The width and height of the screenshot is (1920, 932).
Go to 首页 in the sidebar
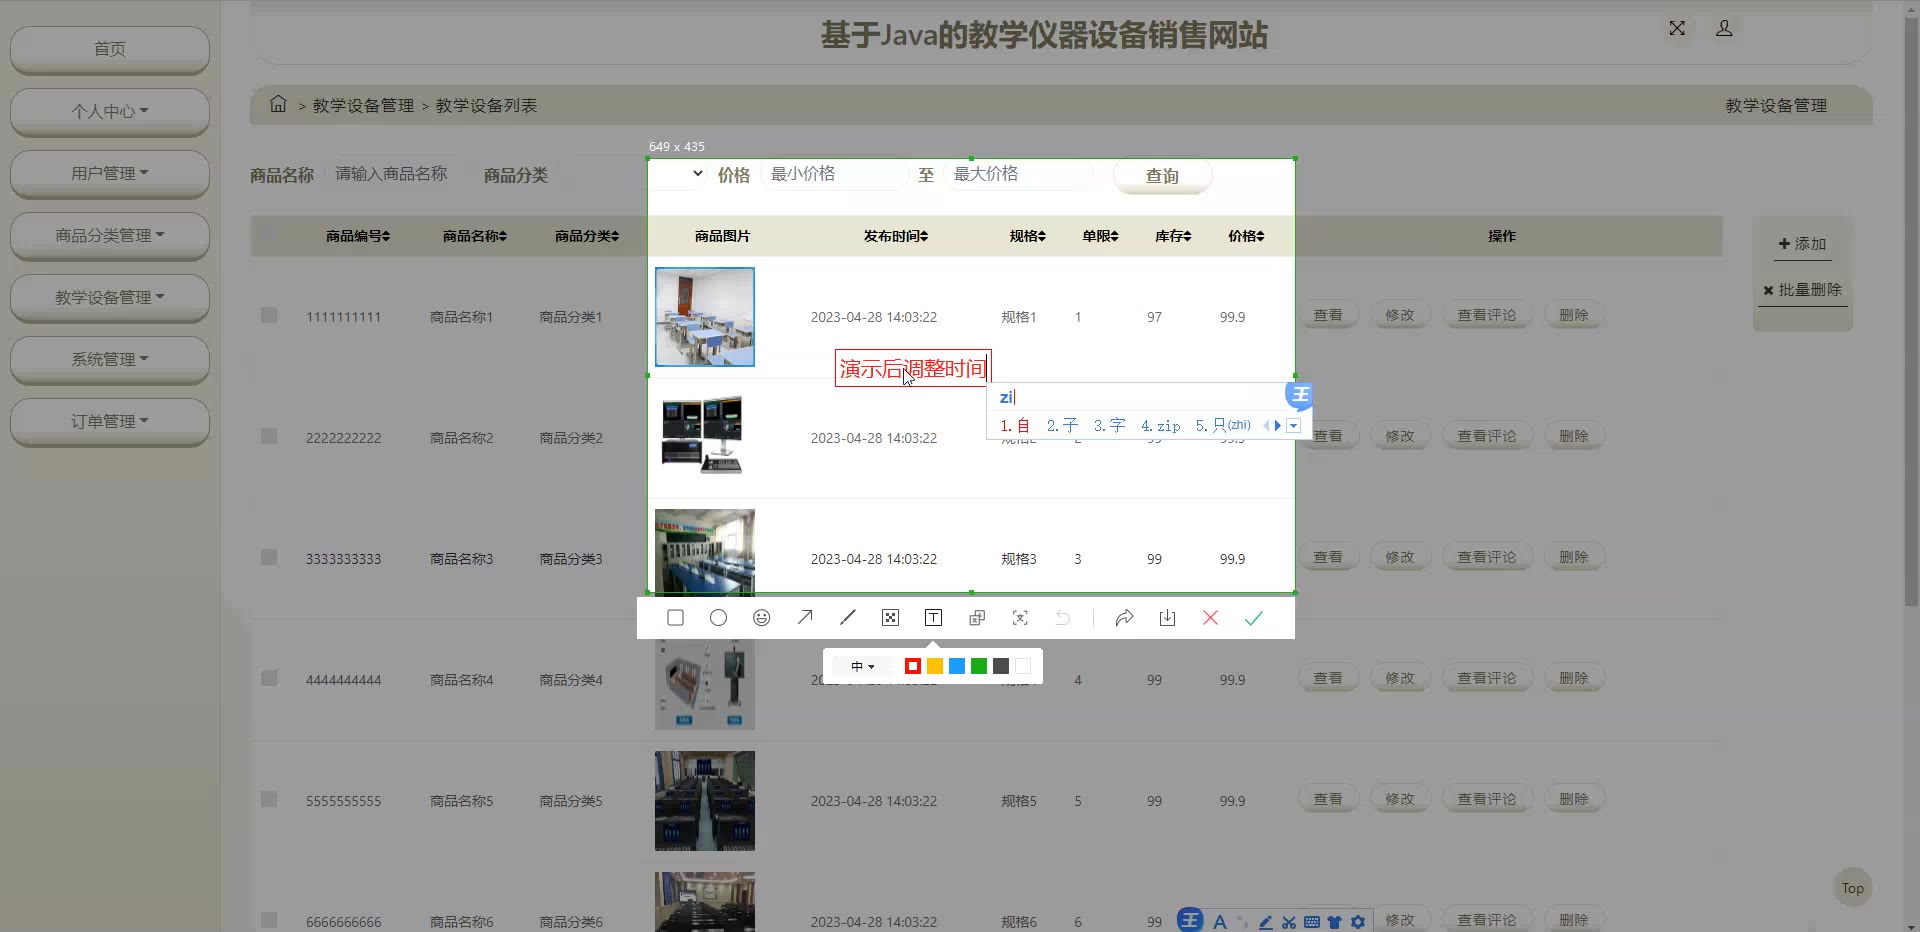[110, 49]
